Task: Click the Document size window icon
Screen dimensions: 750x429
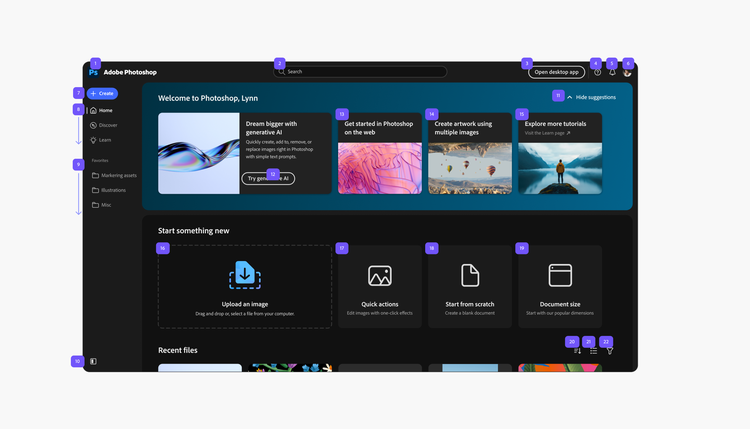Action: click(x=560, y=275)
